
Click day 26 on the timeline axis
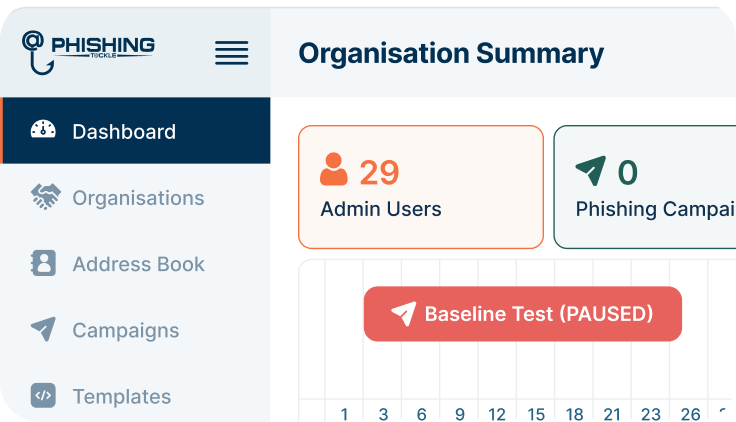tap(690, 414)
